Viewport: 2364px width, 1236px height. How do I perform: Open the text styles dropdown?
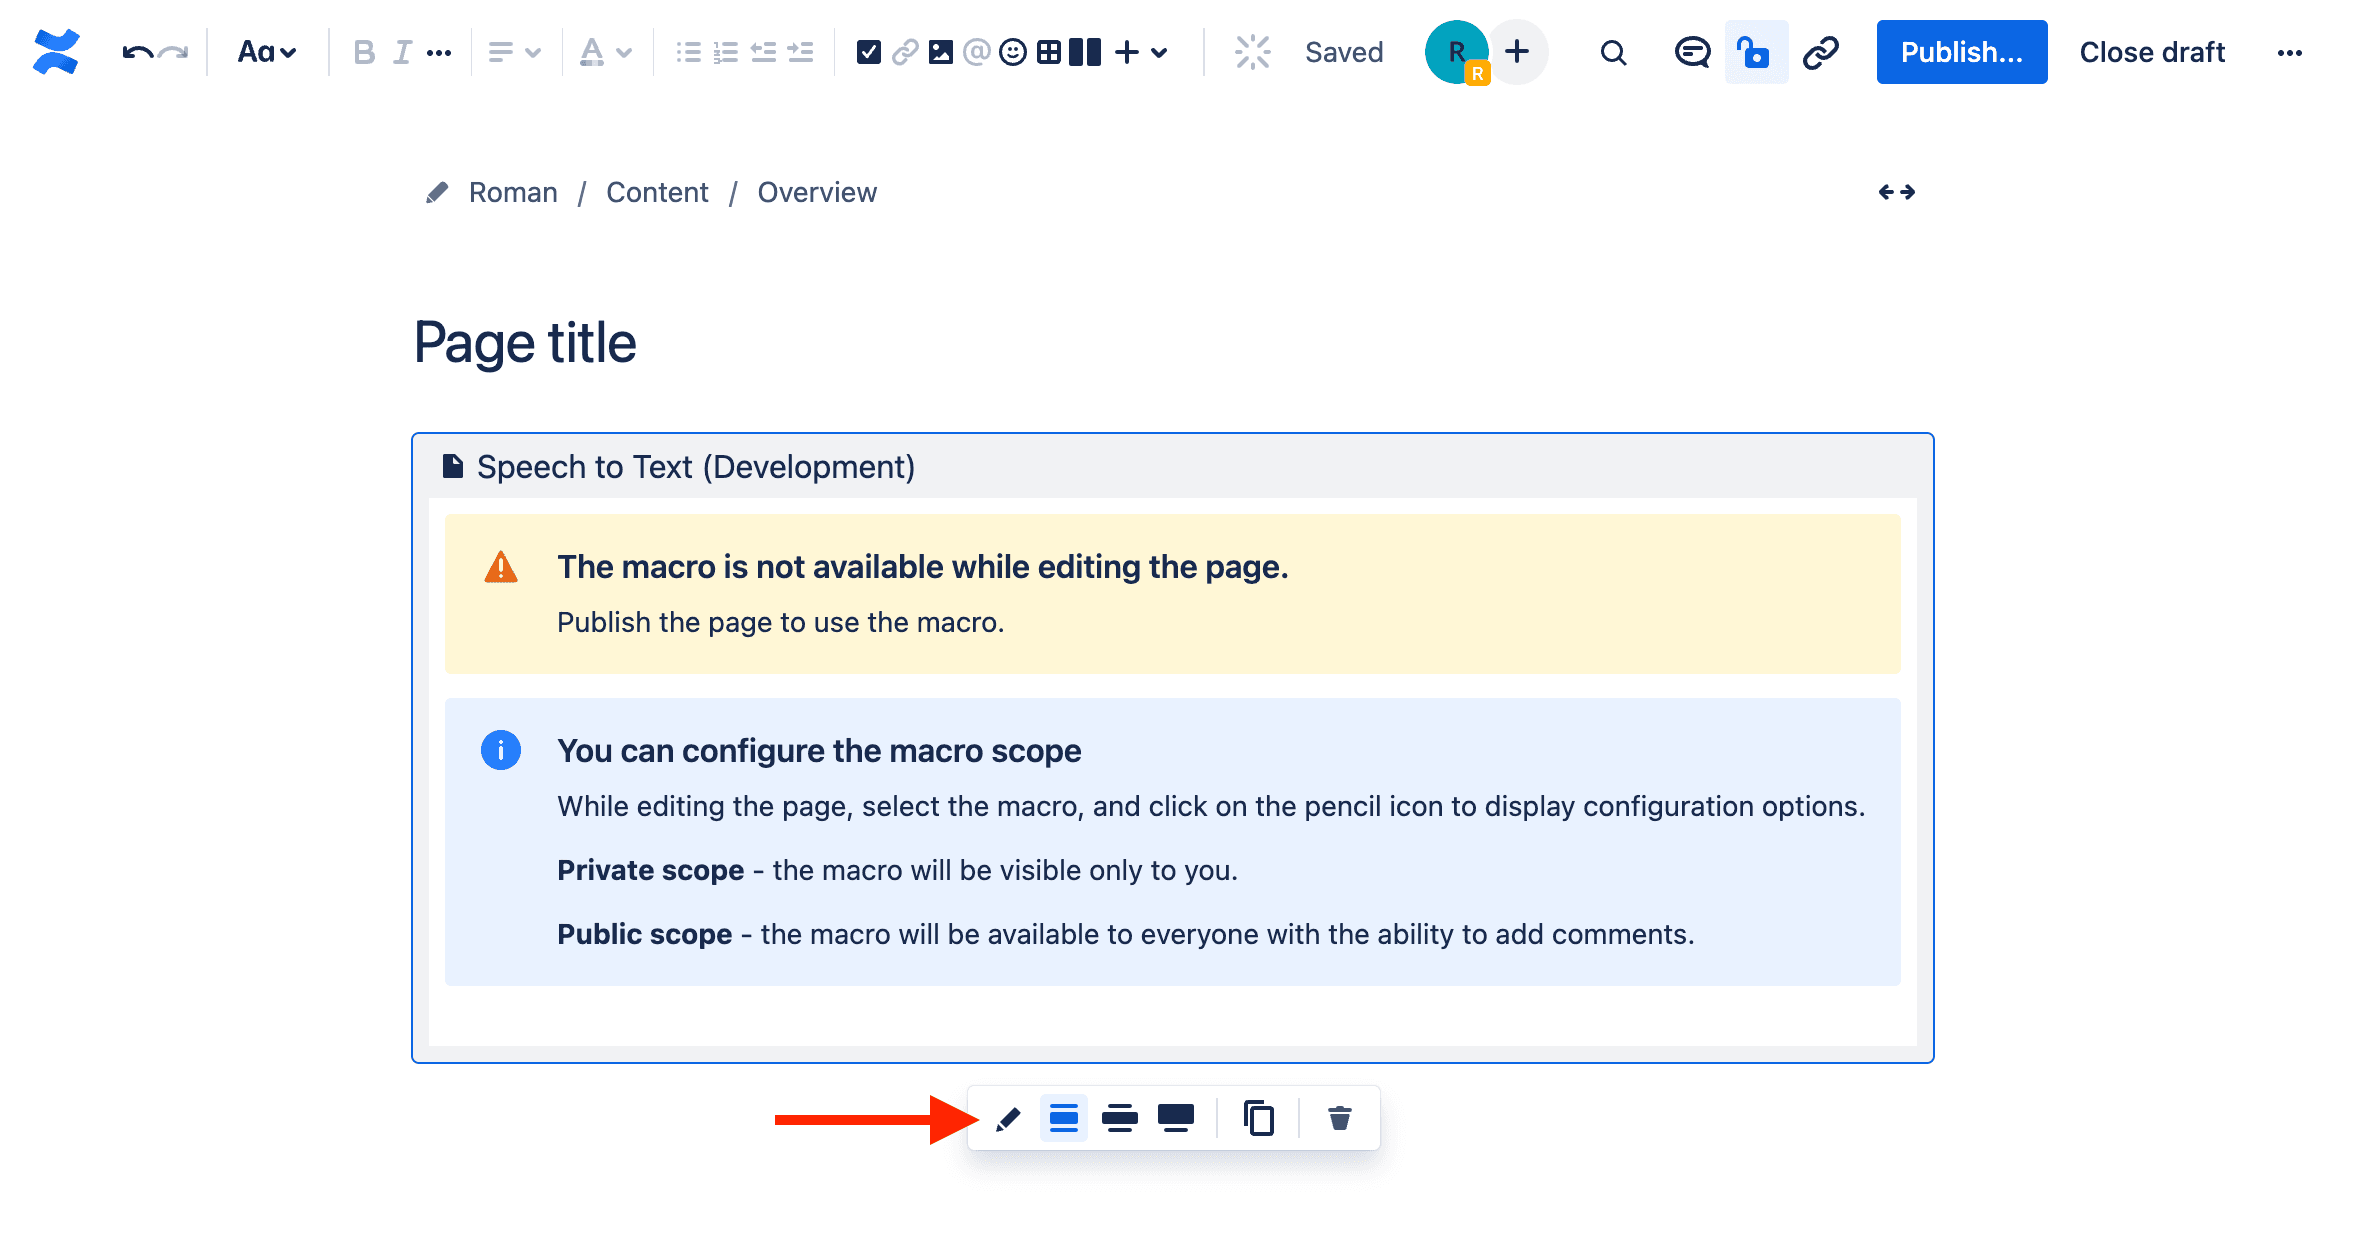coord(266,52)
